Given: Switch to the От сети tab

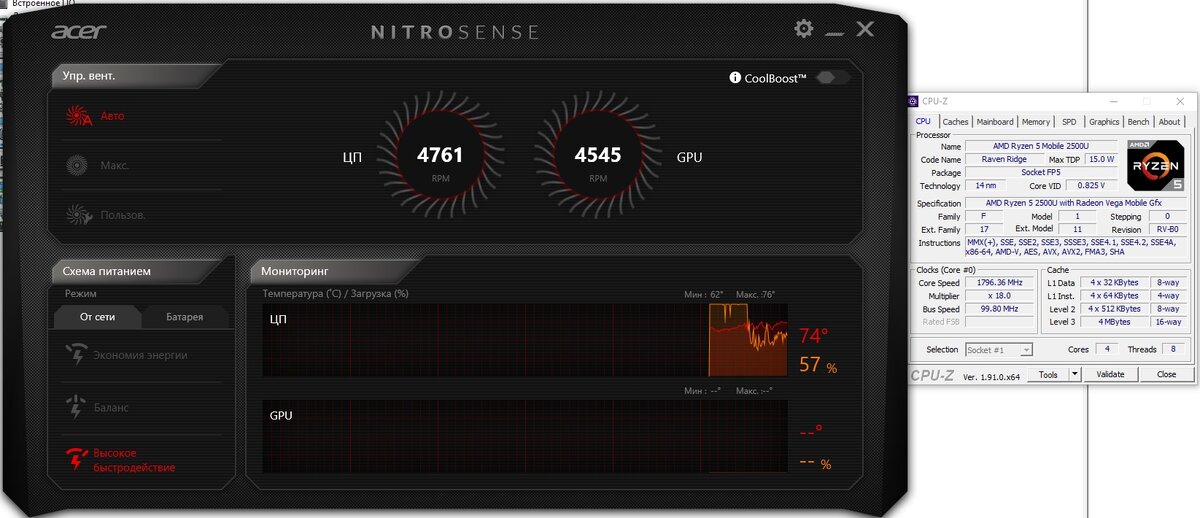Looking at the screenshot, I should [97, 317].
